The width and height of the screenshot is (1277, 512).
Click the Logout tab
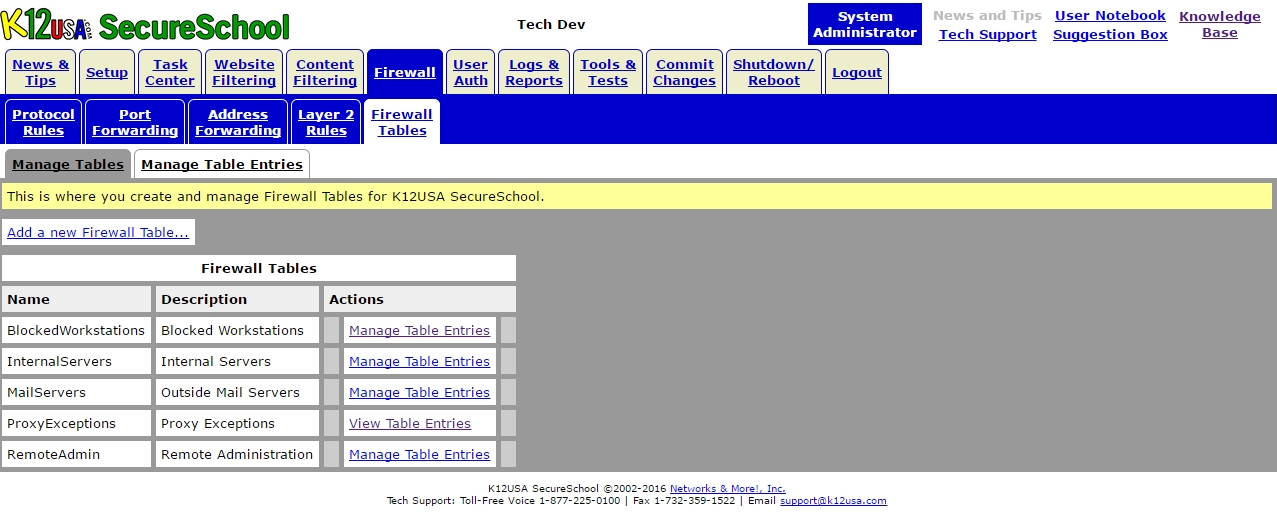tap(857, 72)
